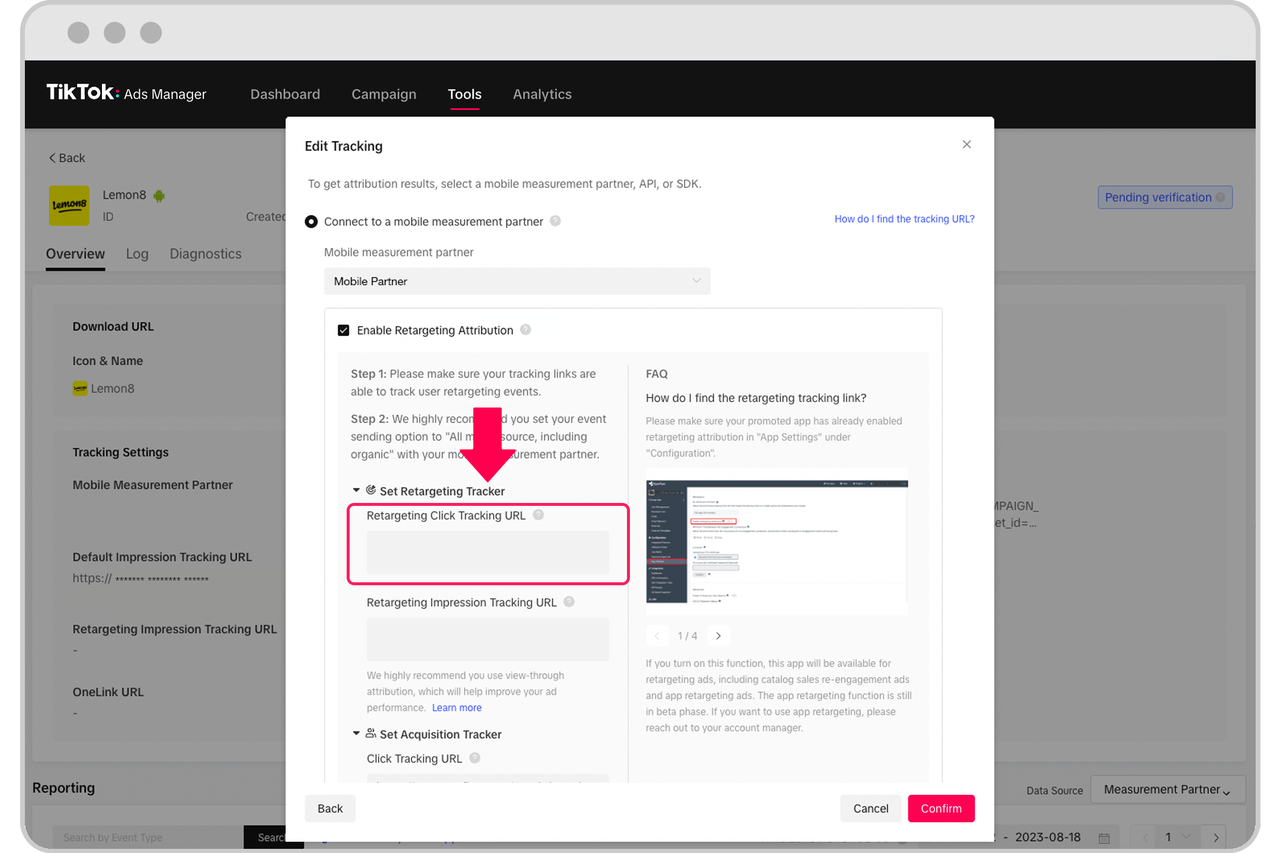
Task: Click help icon beside Connect to a mobile measurement partner
Action: [x=556, y=222]
